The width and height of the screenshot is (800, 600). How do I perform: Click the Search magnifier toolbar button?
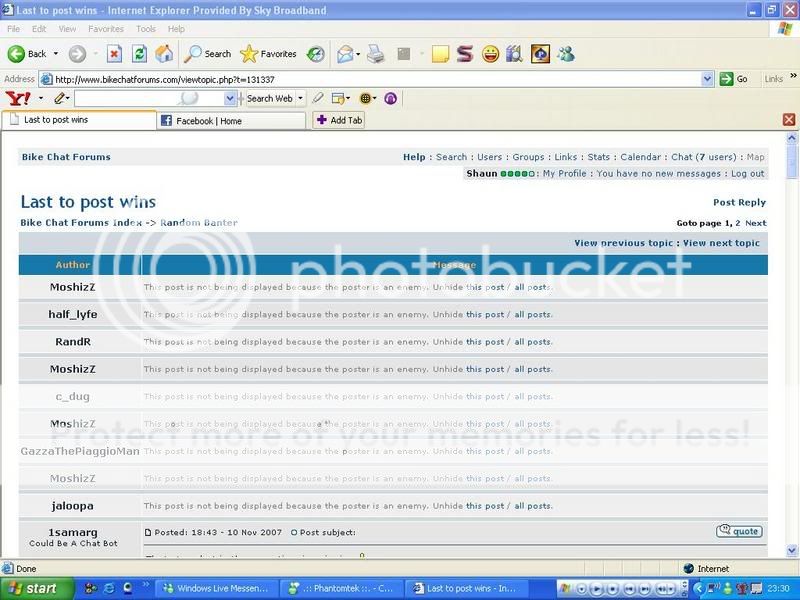207,54
